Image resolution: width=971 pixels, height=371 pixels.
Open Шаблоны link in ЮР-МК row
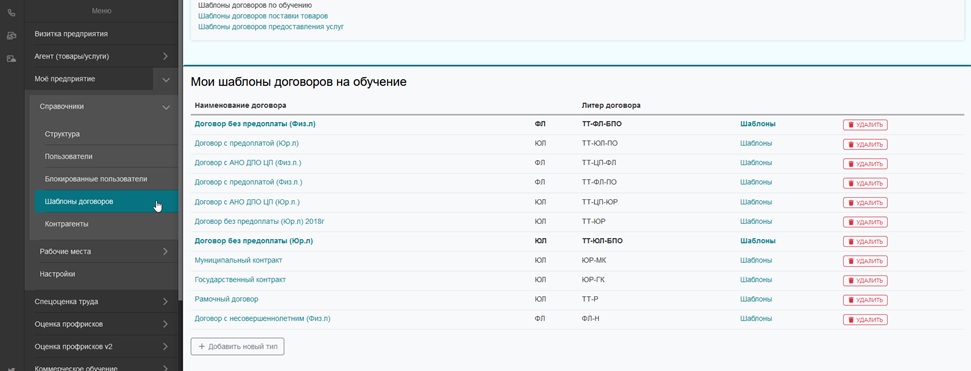coord(756,260)
